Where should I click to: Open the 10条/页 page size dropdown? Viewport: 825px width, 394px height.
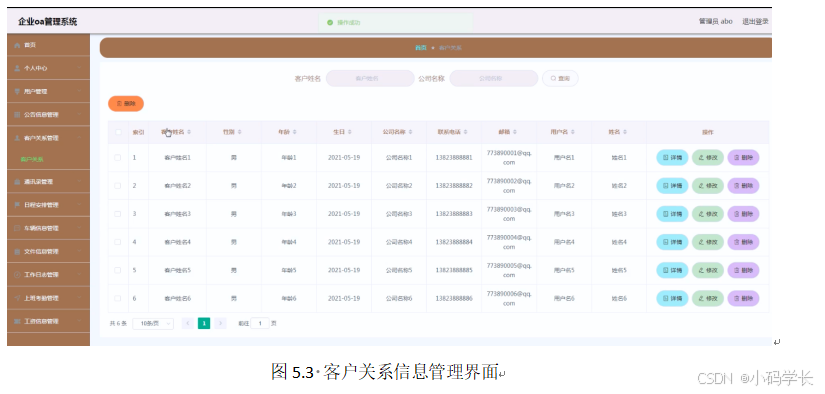[153, 324]
